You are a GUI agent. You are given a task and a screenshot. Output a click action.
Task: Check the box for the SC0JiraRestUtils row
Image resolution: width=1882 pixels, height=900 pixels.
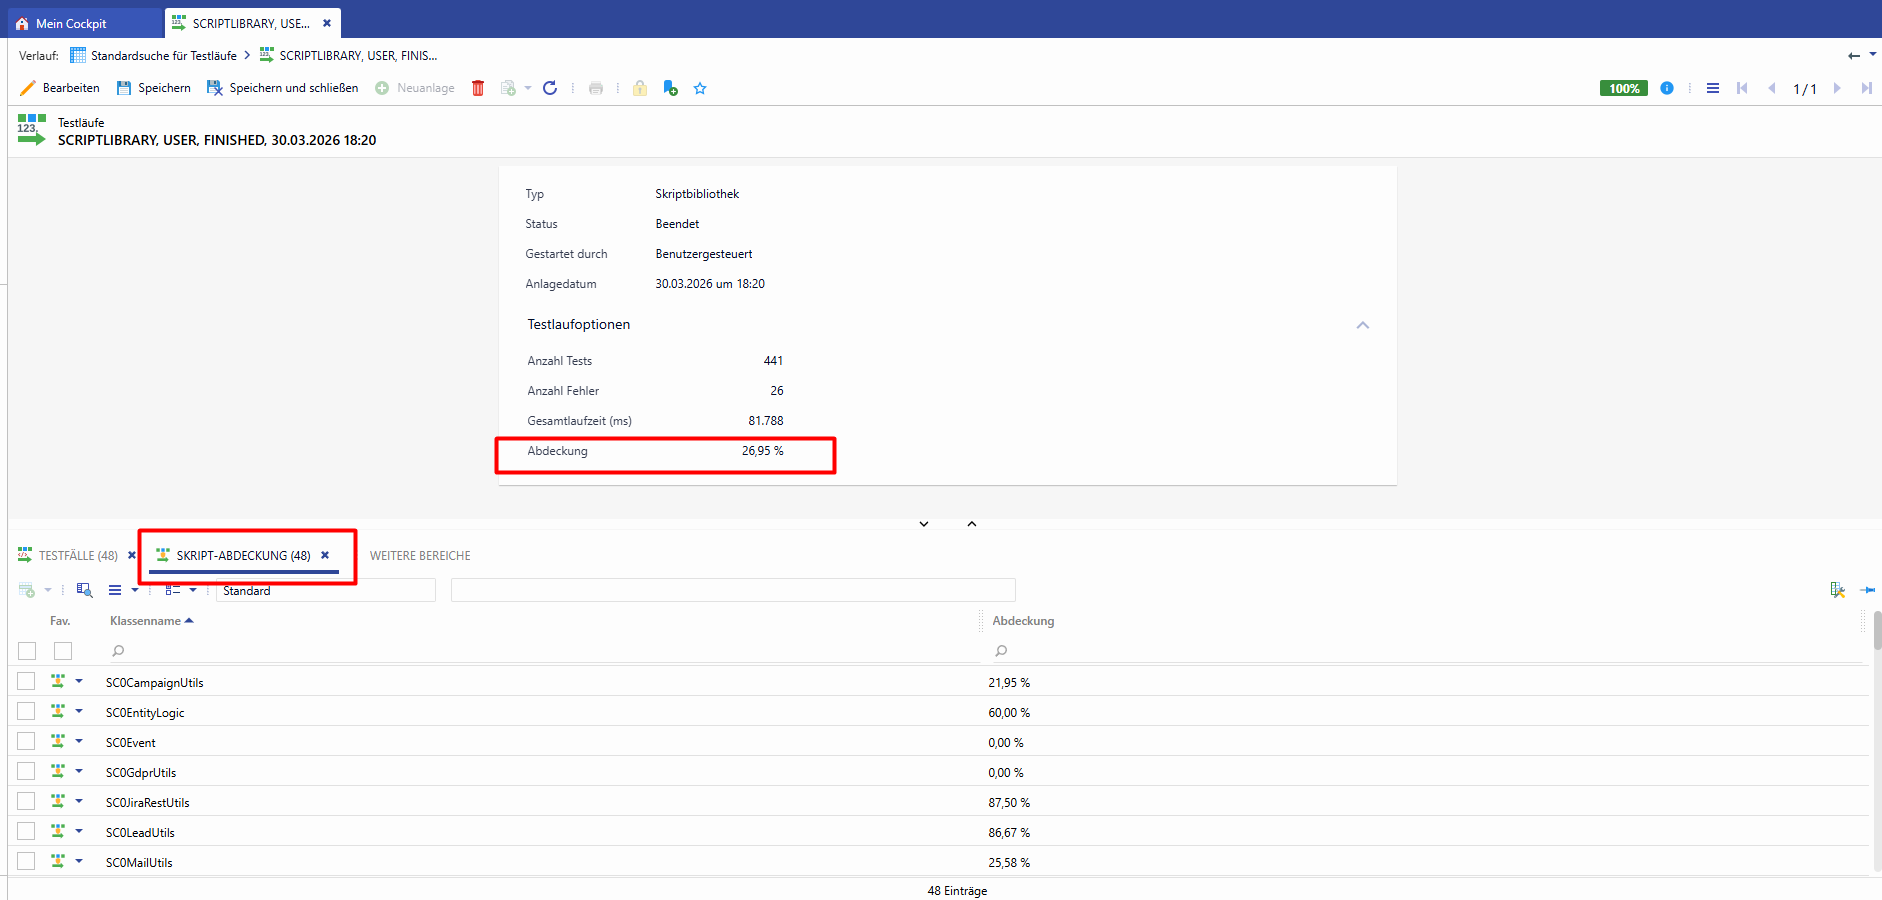[27, 801]
